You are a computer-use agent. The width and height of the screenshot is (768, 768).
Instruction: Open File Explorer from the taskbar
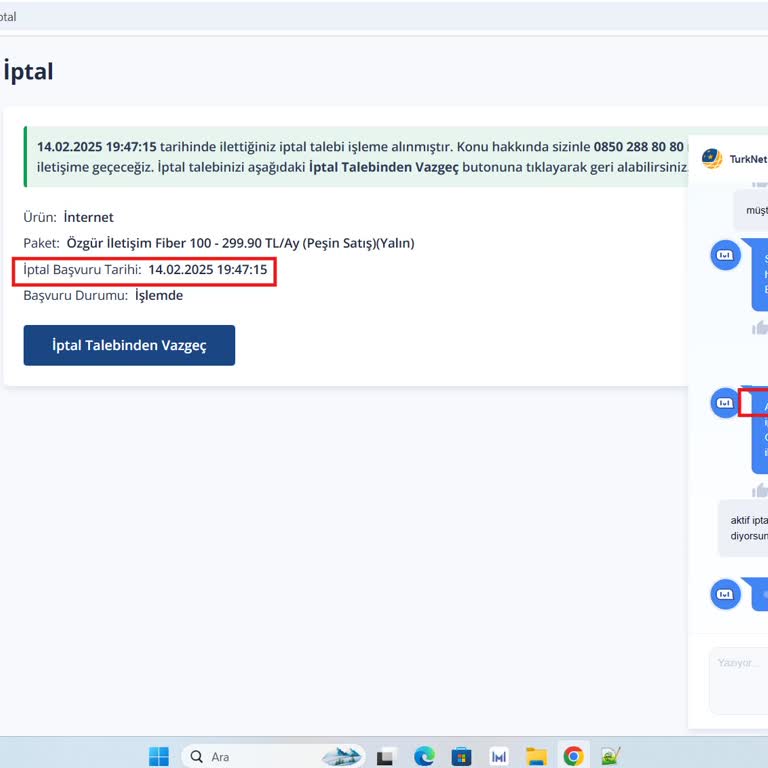pyautogui.click(x=536, y=757)
